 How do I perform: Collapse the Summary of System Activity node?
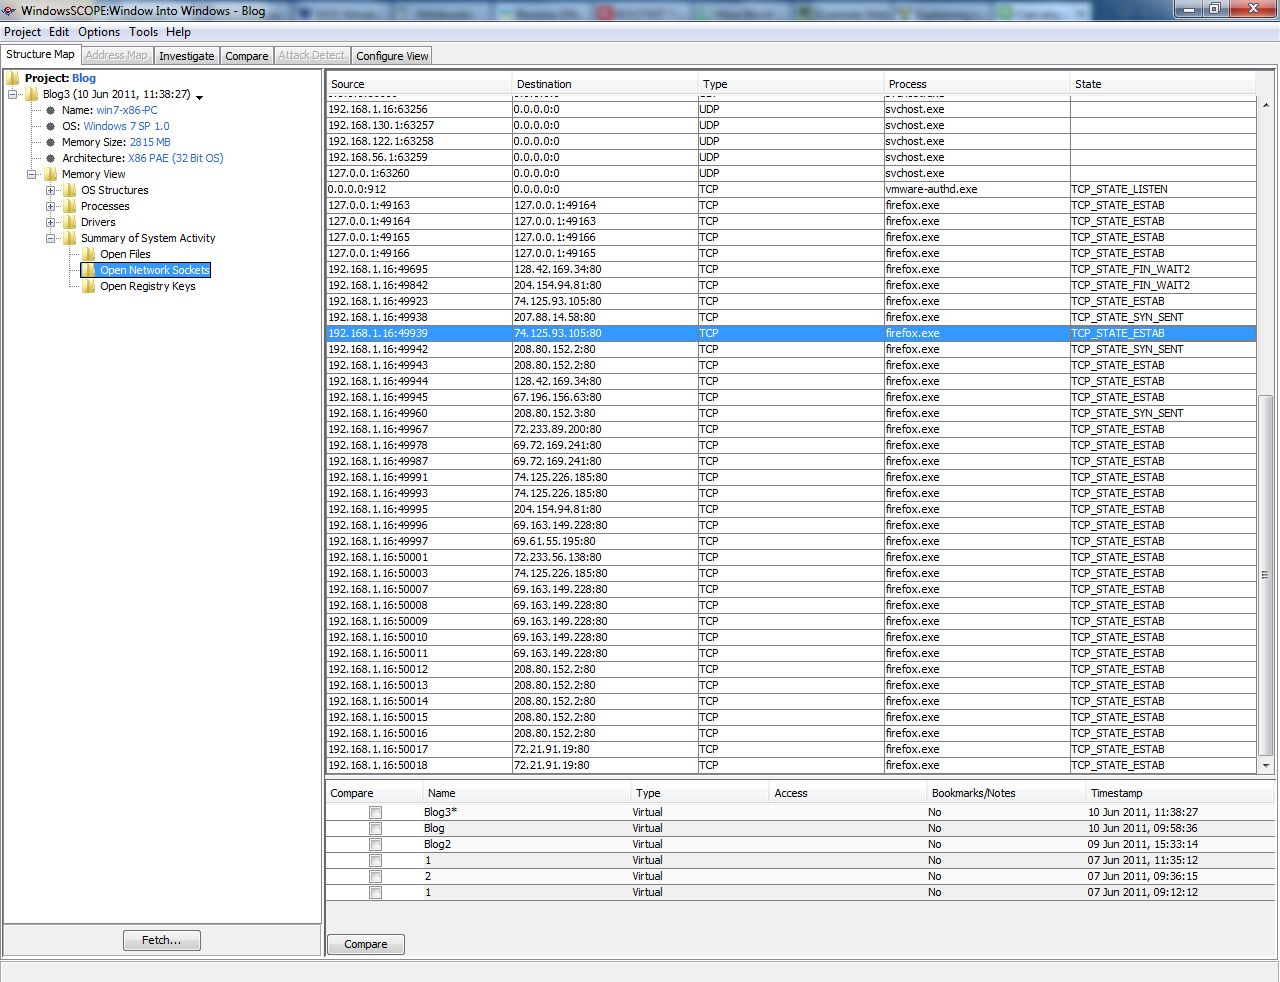click(51, 238)
